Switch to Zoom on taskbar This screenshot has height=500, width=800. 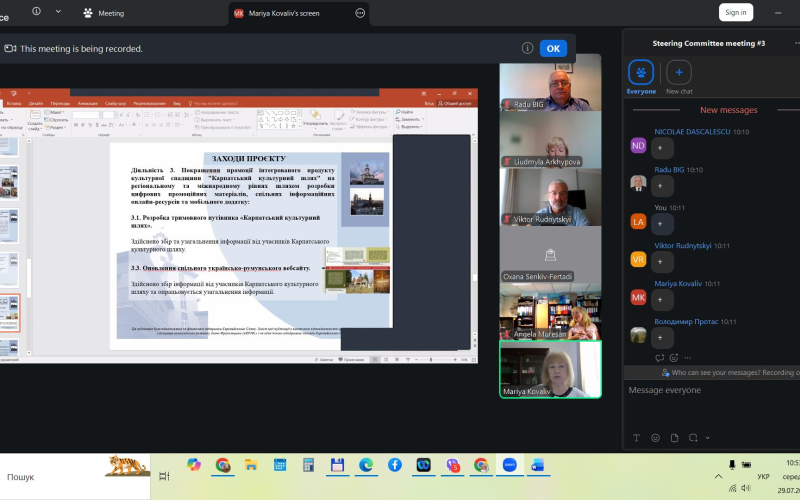[x=509, y=465]
